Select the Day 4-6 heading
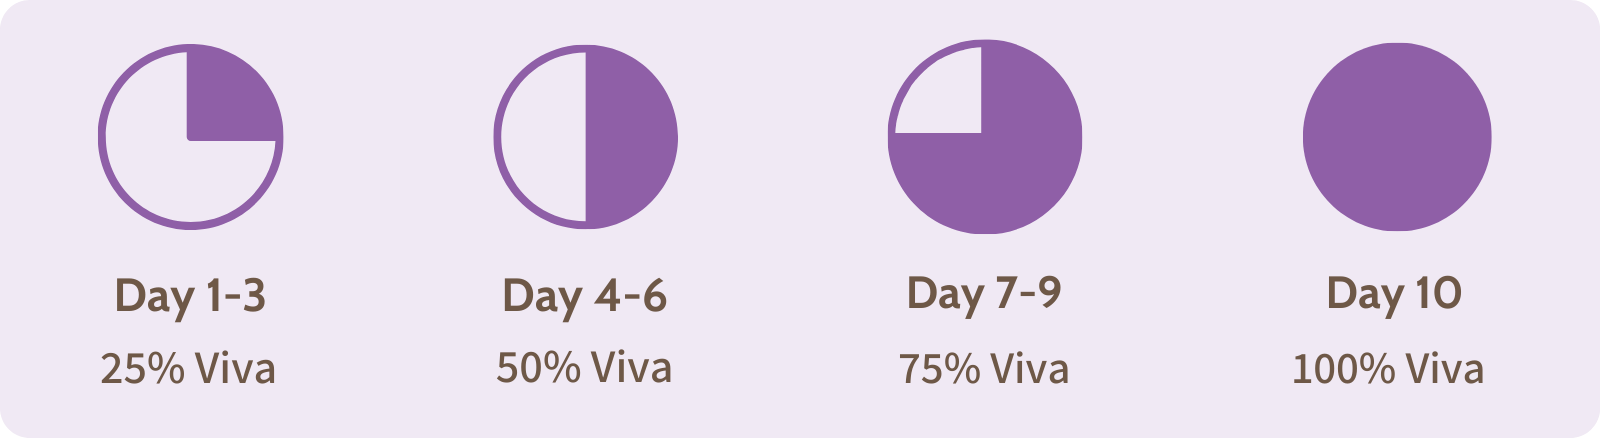The width and height of the screenshot is (1601, 439). [x=585, y=296]
